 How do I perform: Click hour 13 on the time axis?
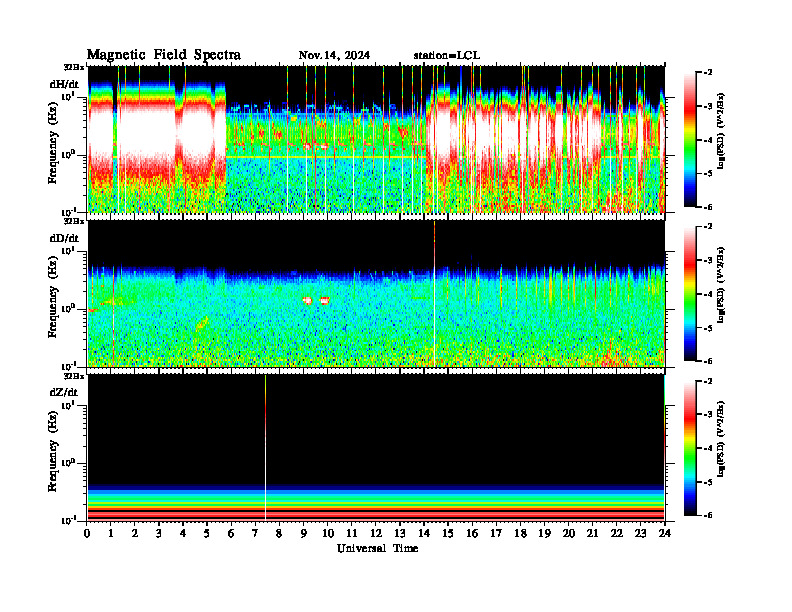400,533
